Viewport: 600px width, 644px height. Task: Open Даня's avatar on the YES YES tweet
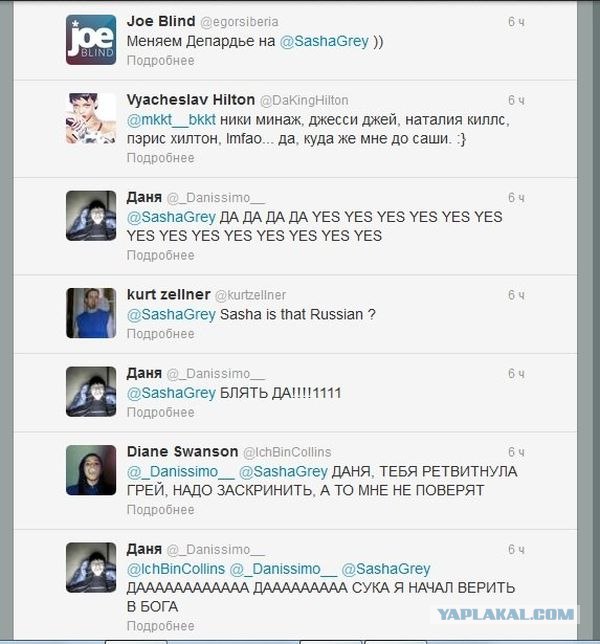point(91,216)
